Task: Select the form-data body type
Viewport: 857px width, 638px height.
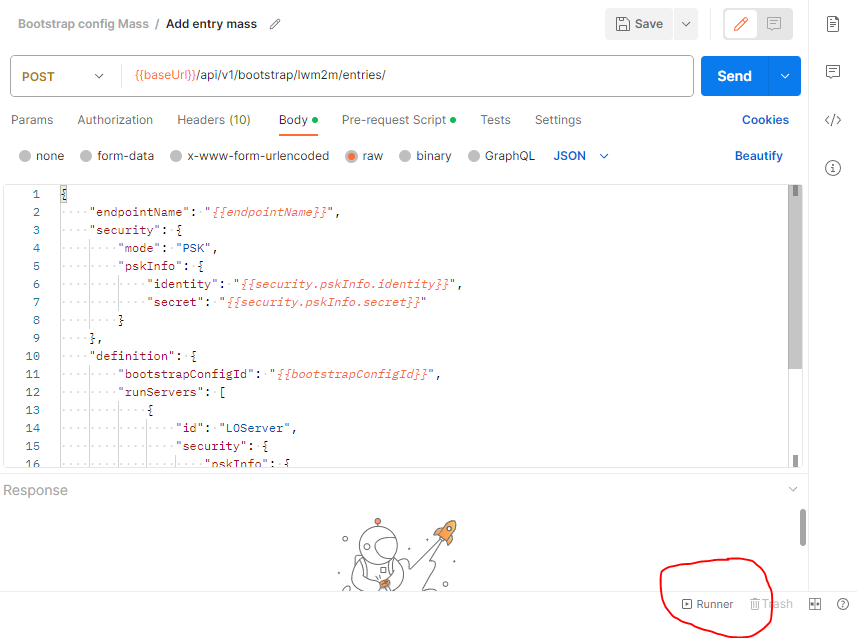Action: click(x=117, y=156)
